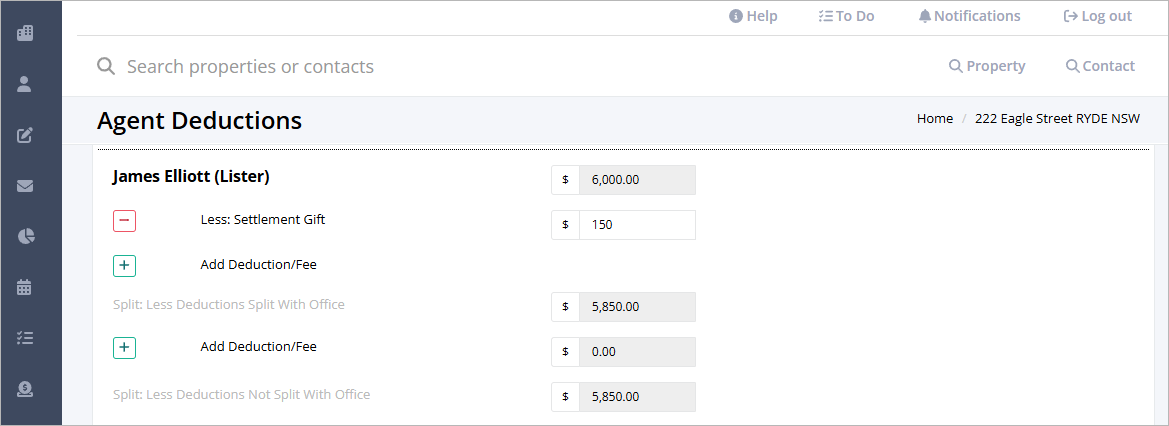This screenshot has width=1169, height=426.
Task: Select the Contact search filter
Action: tap(1100, 66)
